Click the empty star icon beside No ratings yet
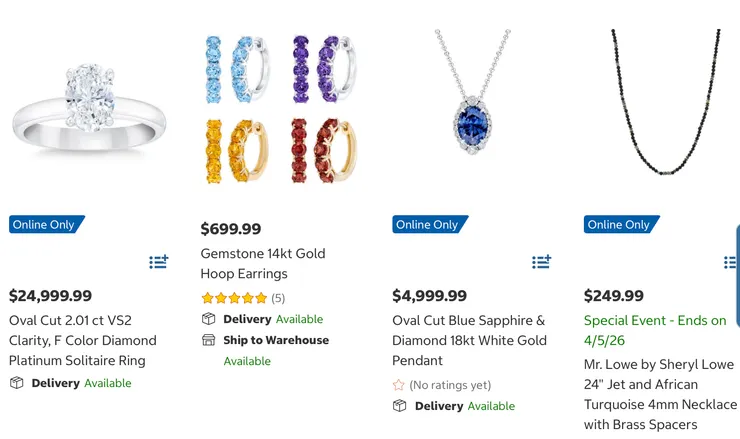 click(x=399, y=385)
